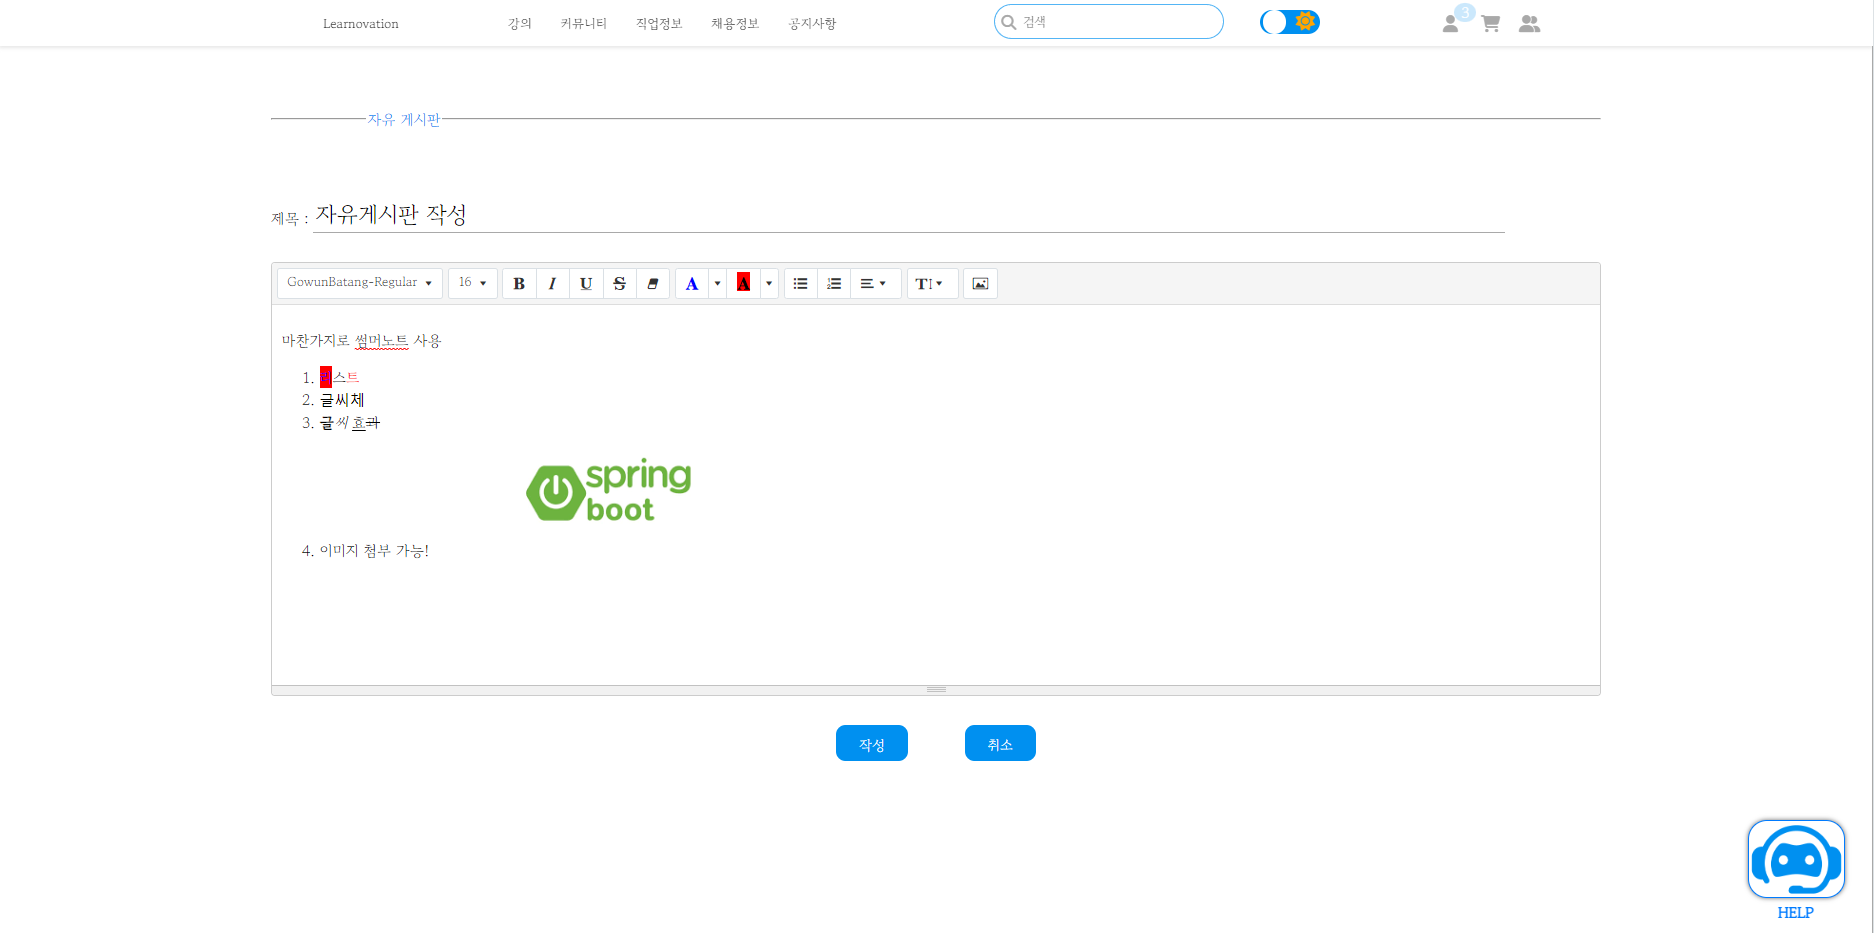Apply italic formatting
Image resolution: width=1875 pixels, height=933 pixels.
(552, 283)
